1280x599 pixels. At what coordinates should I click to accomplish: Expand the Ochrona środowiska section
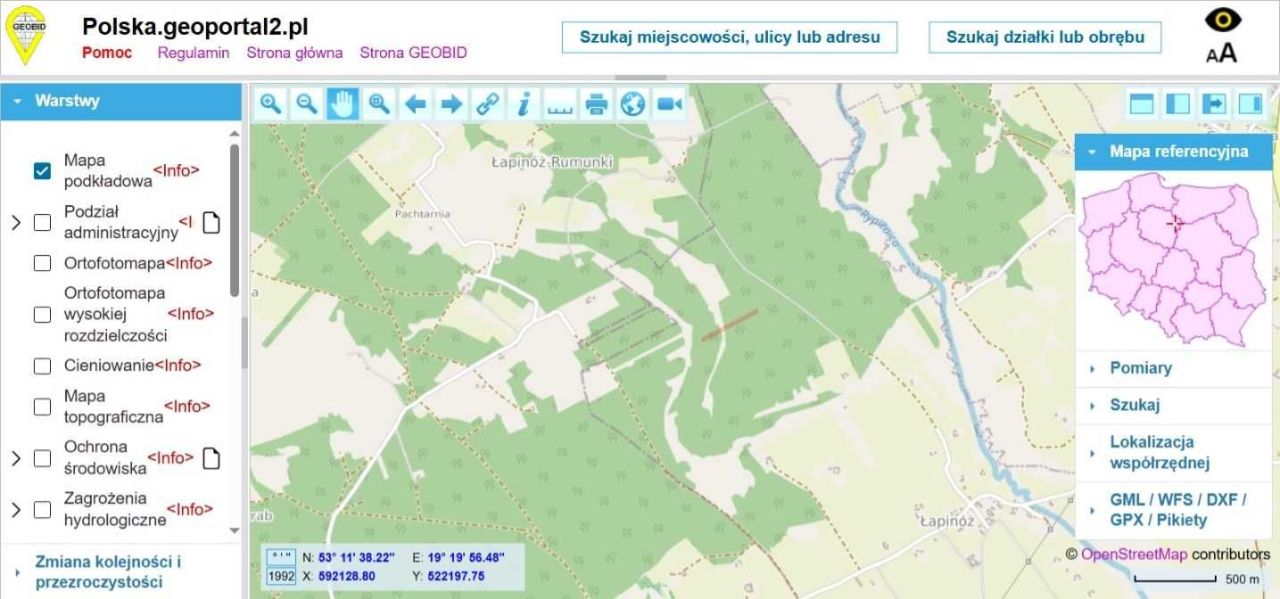(14, 458)
